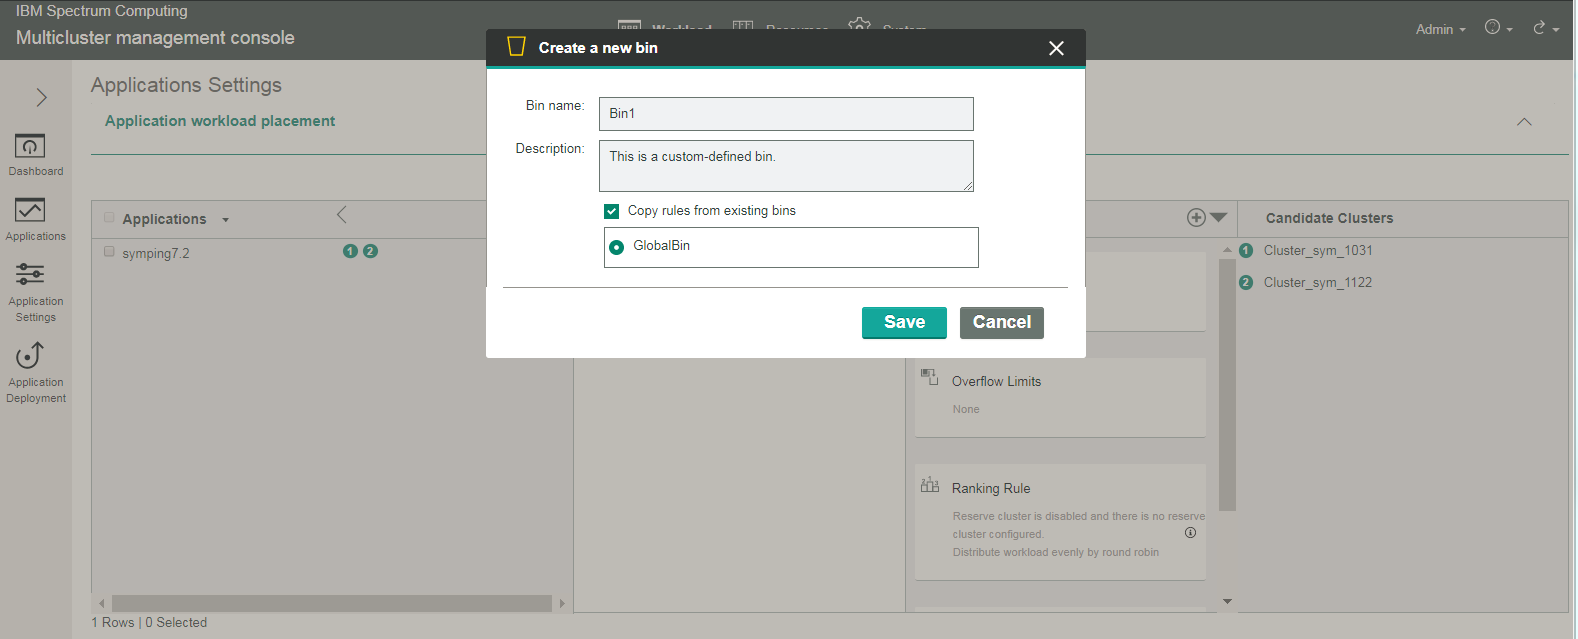
Task: Click the rules panel vertical scrollbar thumb
Action: coord(1227,385)
